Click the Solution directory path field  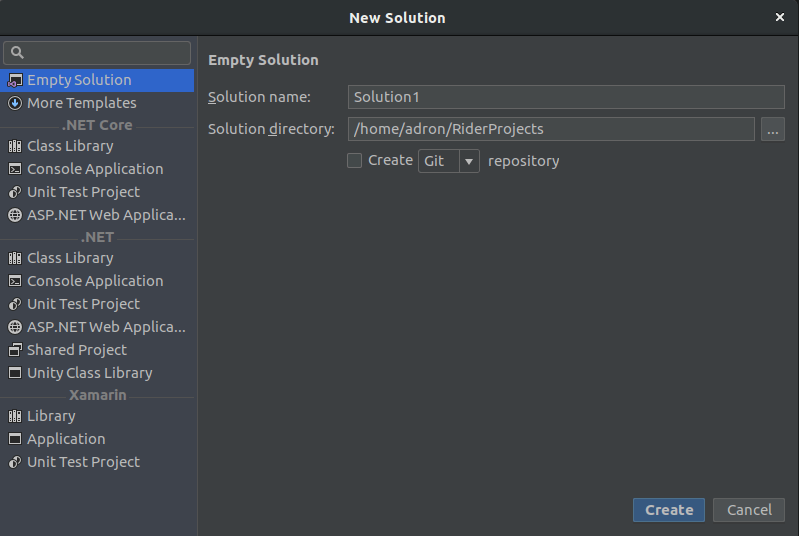(x=551, y=129)
